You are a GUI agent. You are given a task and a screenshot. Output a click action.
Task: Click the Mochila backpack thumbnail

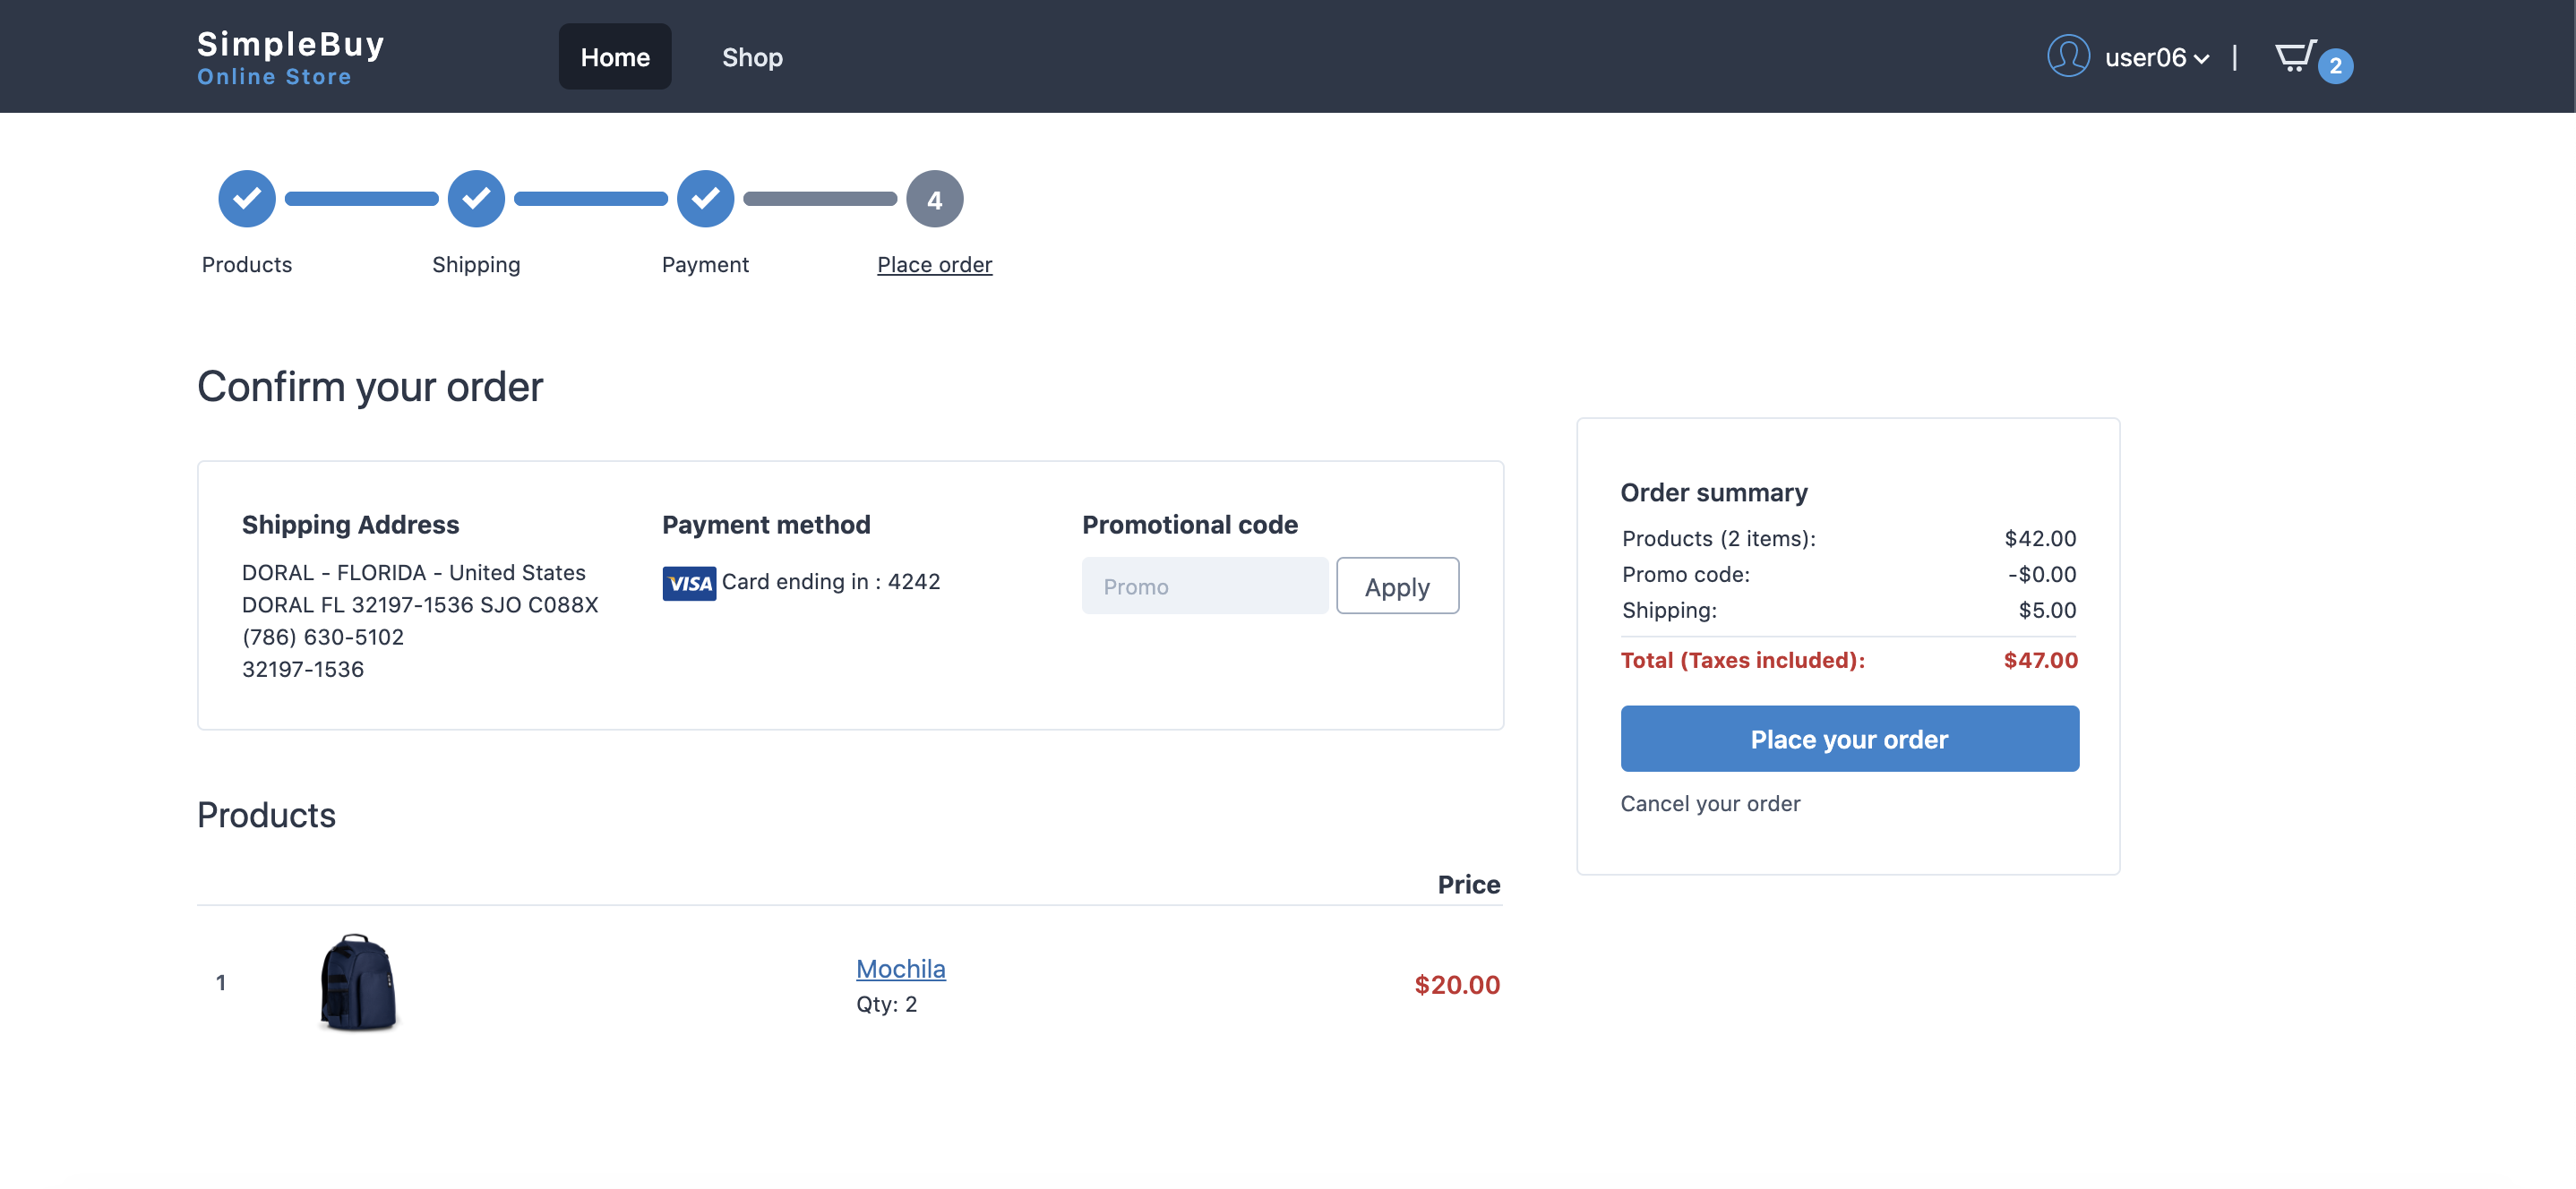(358, 983)
